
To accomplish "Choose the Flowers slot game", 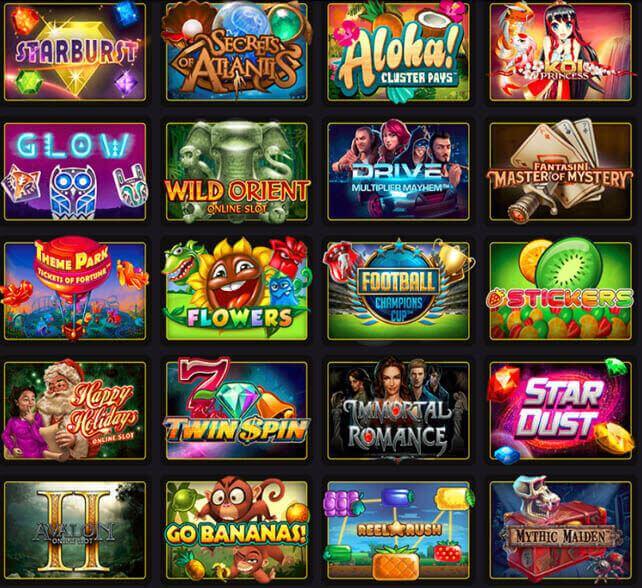I will [x=237, y=291].
